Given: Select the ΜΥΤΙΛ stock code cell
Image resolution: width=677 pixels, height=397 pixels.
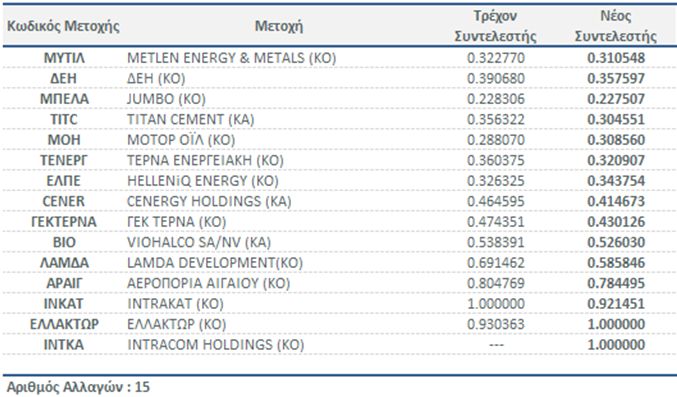Looking at the screenshot, I should 64,58.
